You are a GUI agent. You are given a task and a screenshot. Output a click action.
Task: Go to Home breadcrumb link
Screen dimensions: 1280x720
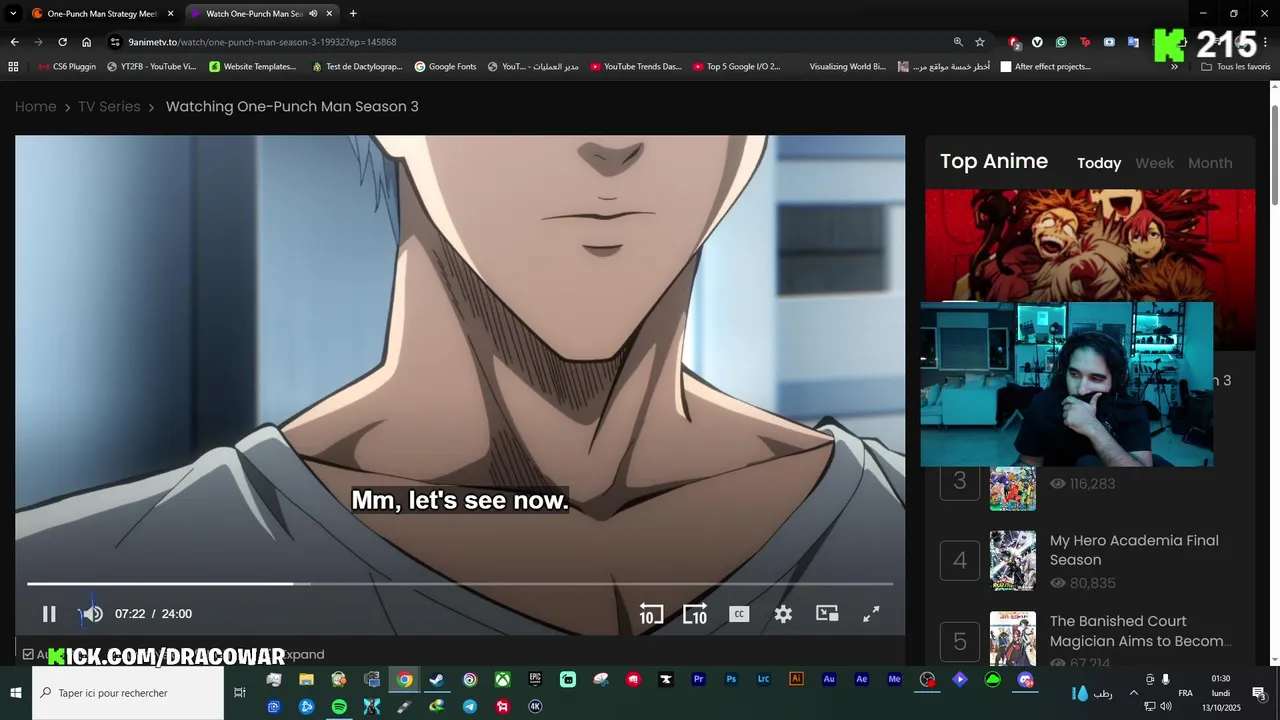(35, 106)
